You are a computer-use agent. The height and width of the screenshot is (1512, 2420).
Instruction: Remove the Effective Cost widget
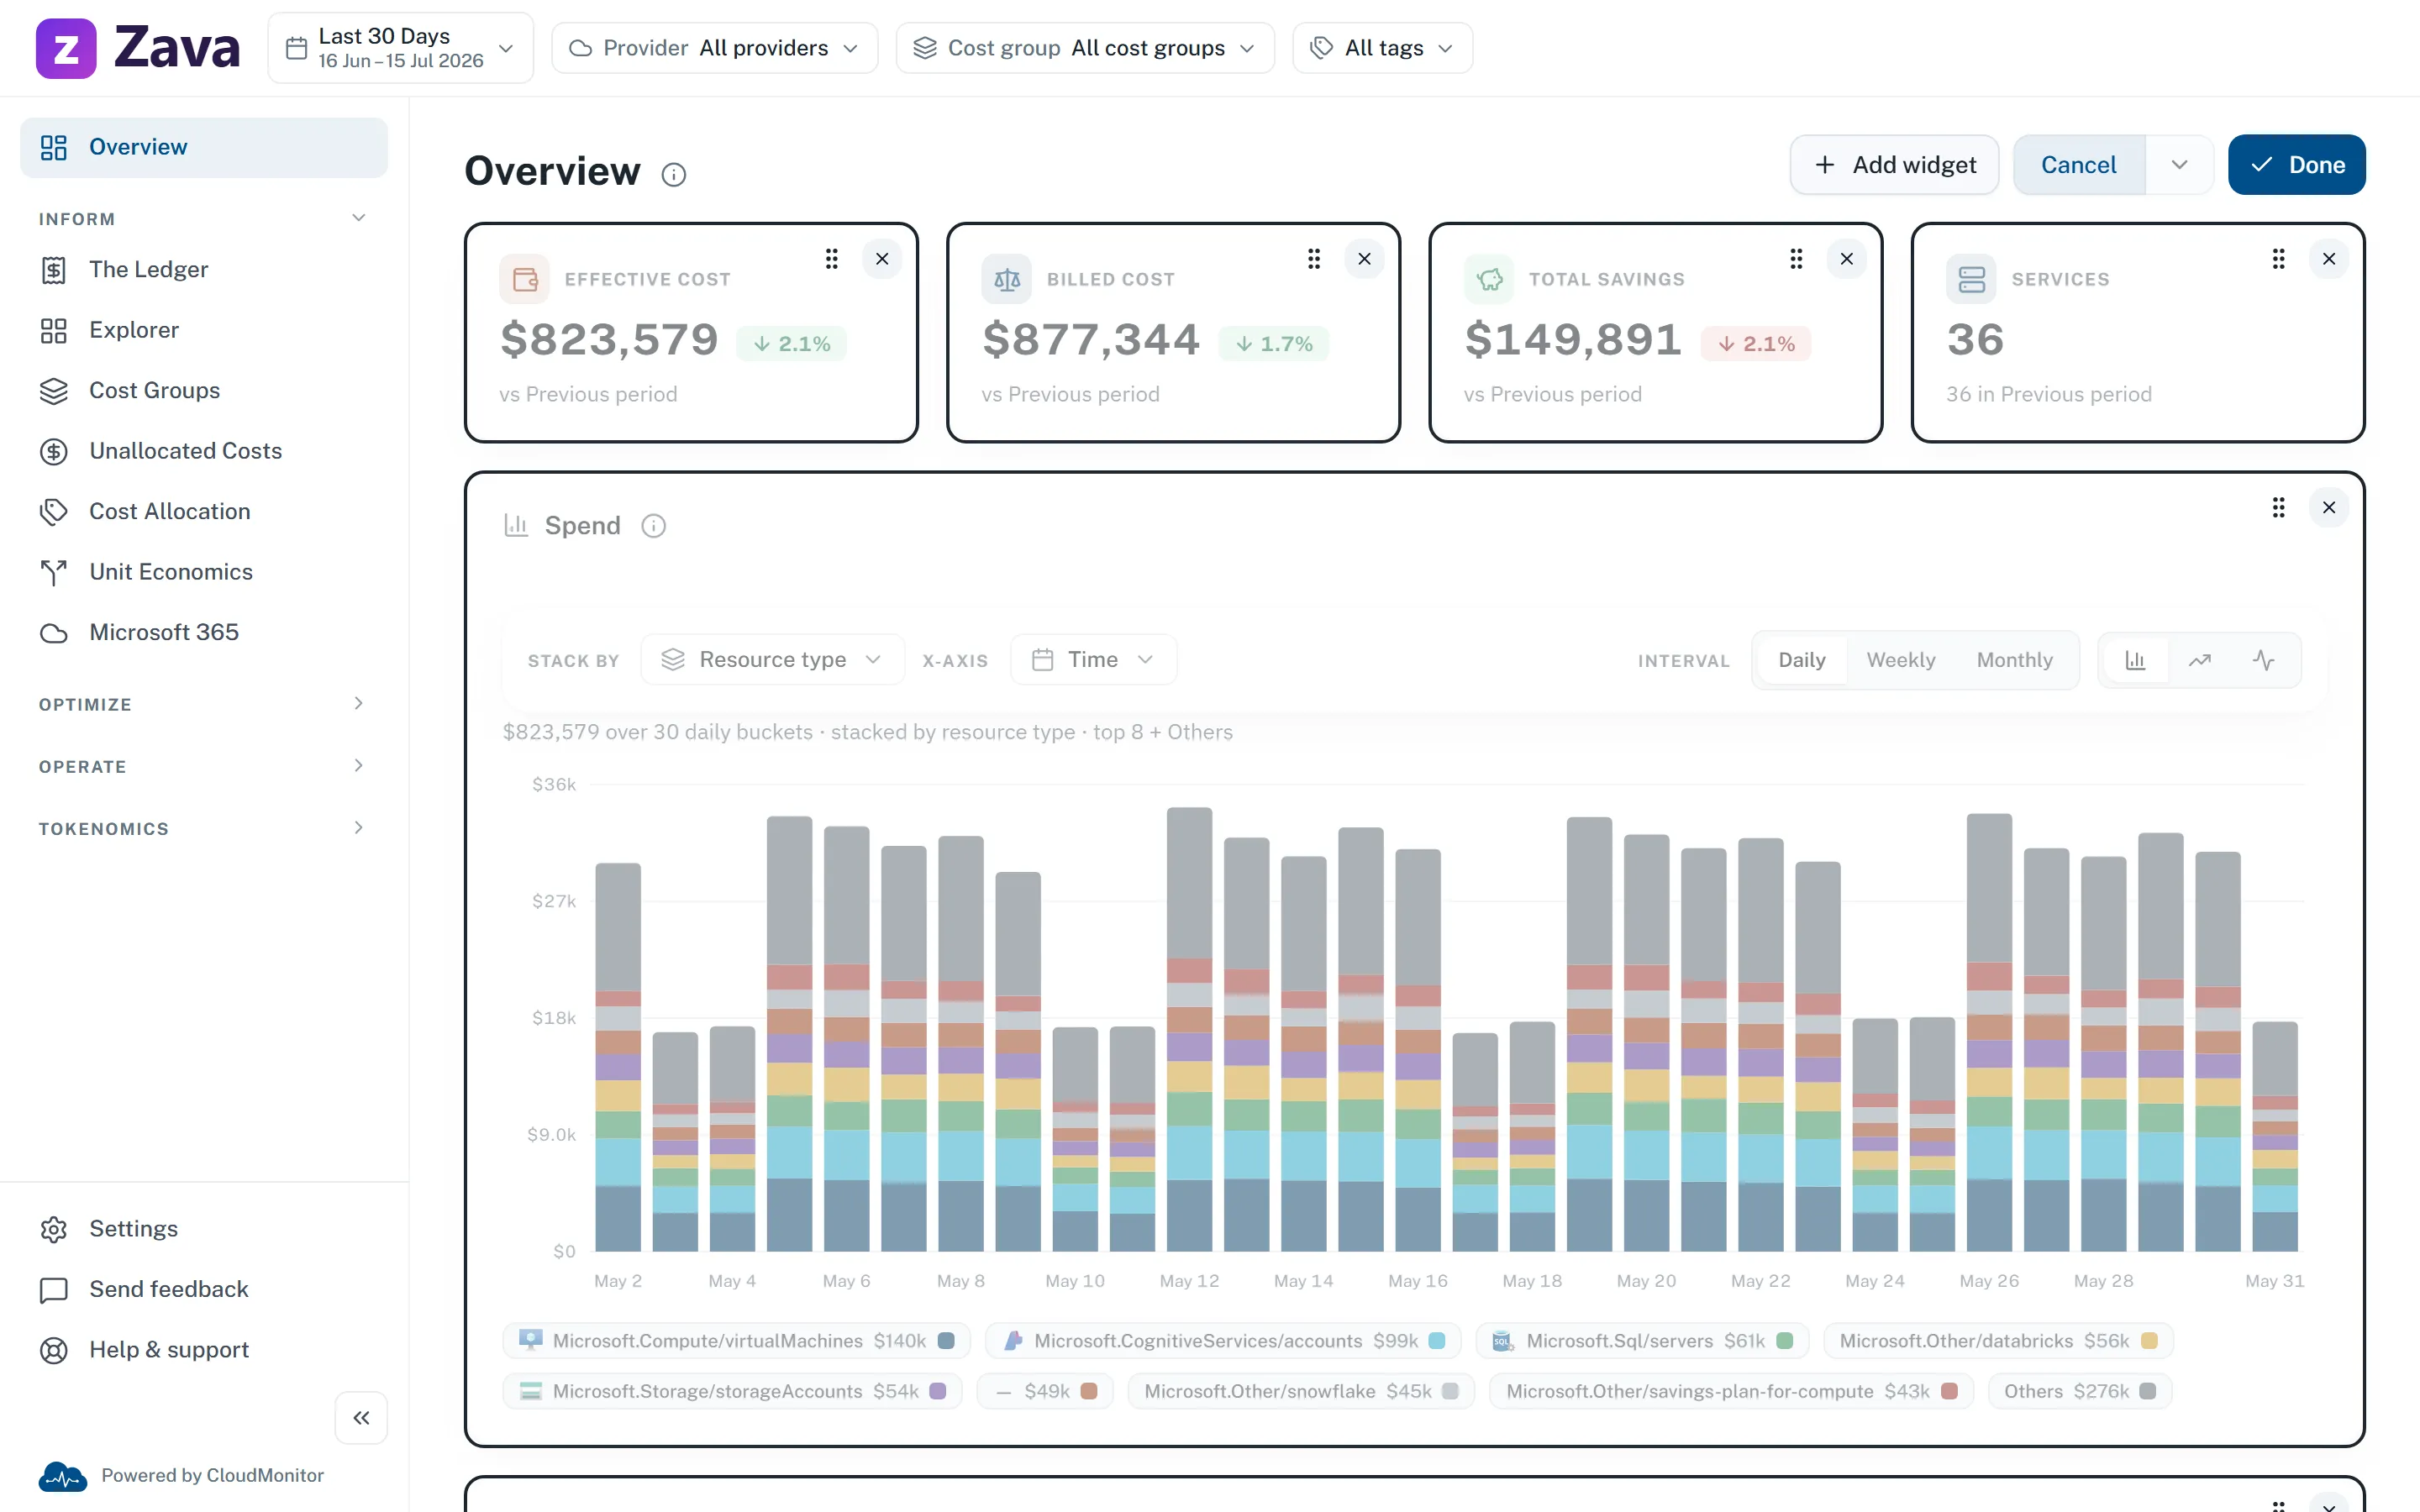point(882,259)
